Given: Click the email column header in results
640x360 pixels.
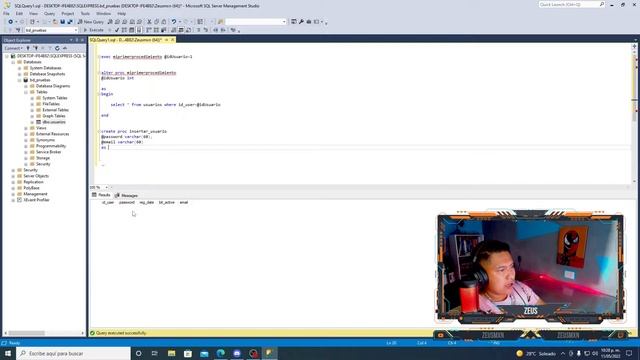Looking at the screenshot, I should [184, 202].
